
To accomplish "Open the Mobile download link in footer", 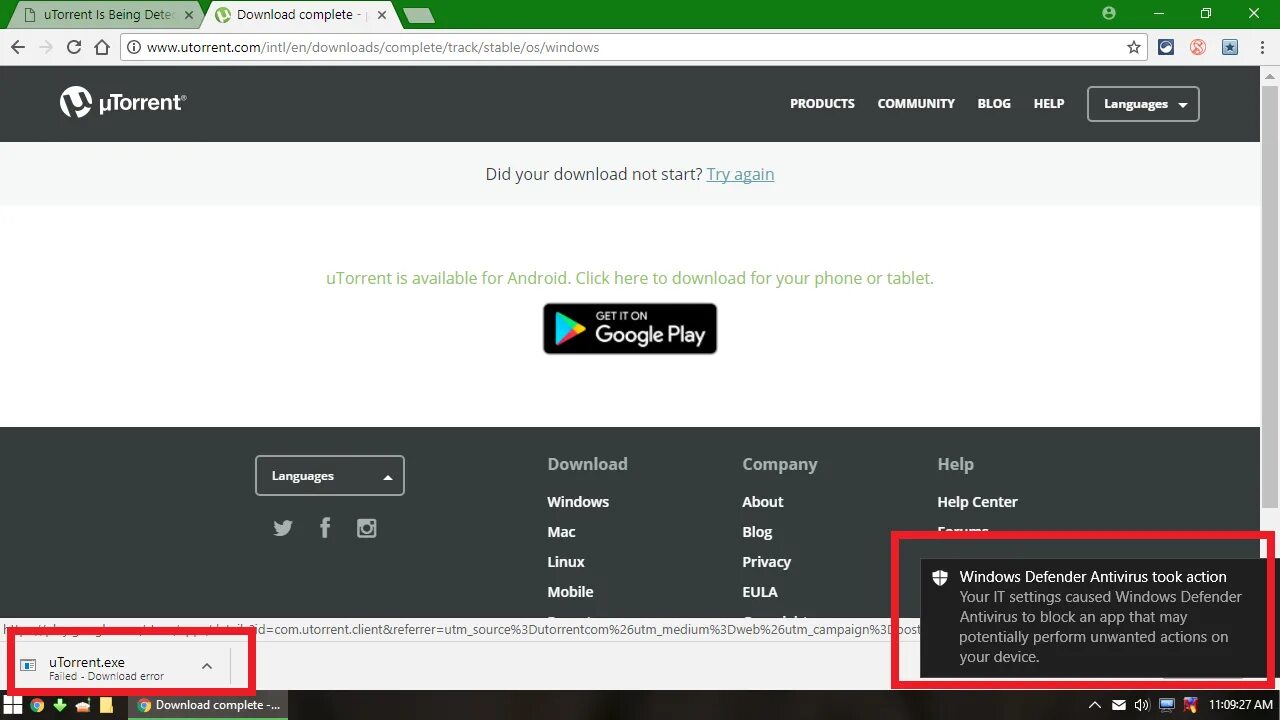I will tap(570, 592).
